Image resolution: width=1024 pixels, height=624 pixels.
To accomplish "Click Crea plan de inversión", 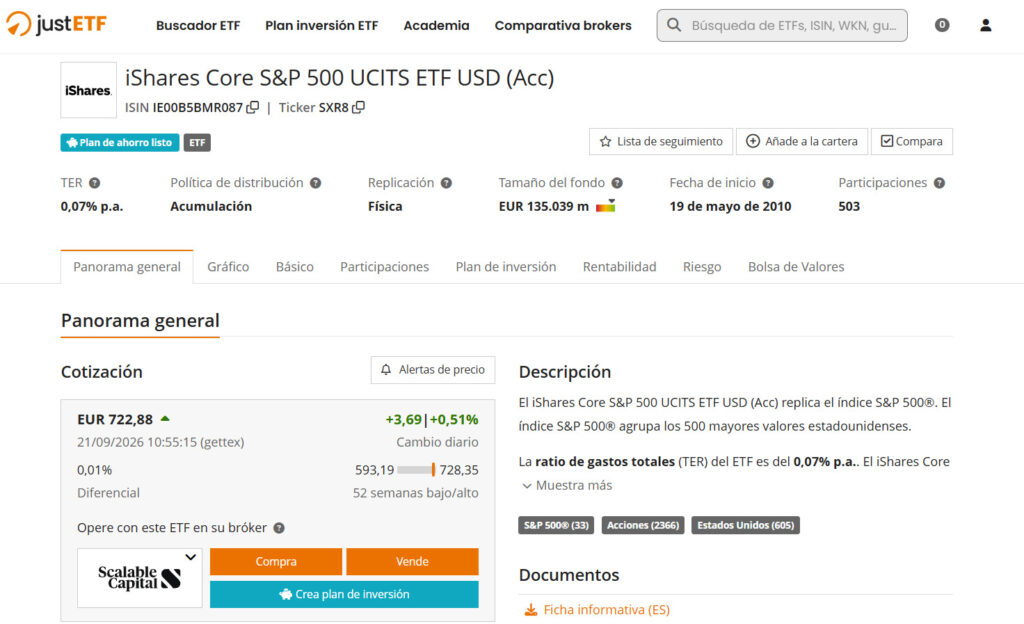I will [344, 594].
